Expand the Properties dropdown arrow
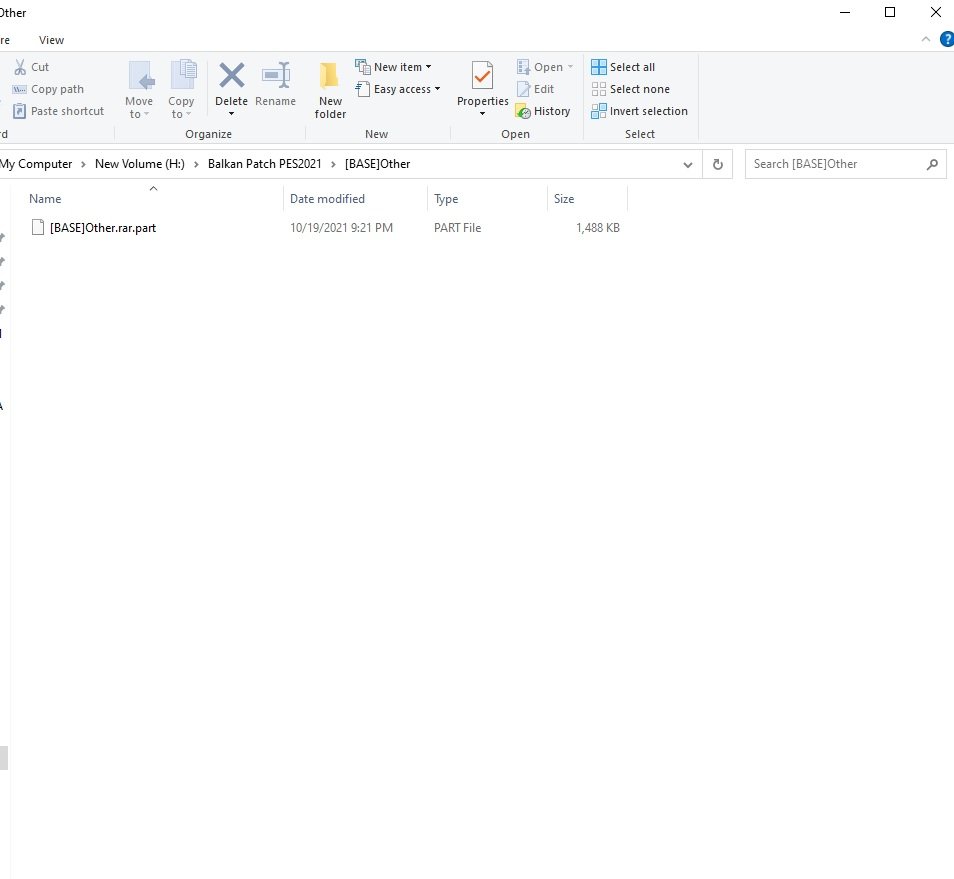This screenshot has width=954, height=879. [482, 114]
